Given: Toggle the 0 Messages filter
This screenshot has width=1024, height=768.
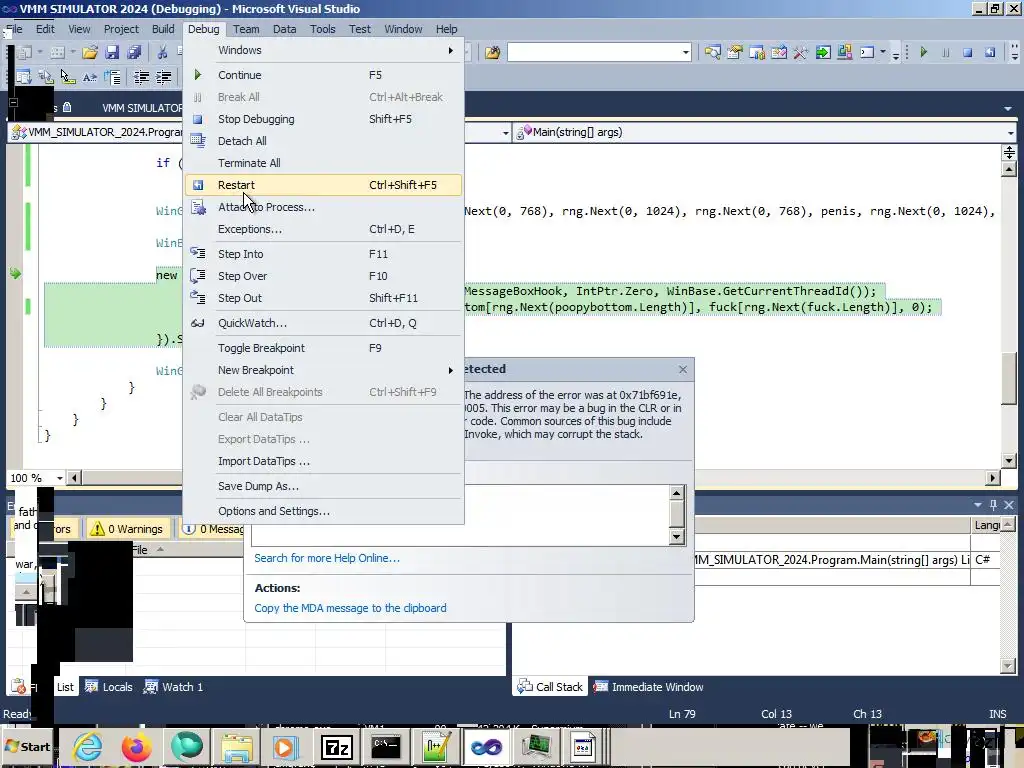Looking at the screenshot, I should [213, 529].
